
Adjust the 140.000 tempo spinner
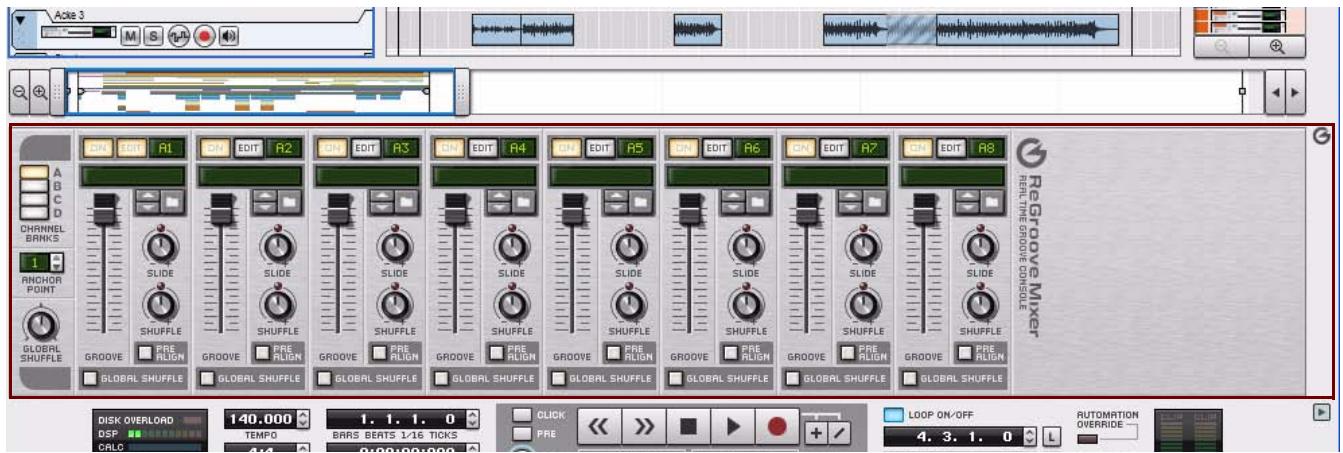pos(303,420)
